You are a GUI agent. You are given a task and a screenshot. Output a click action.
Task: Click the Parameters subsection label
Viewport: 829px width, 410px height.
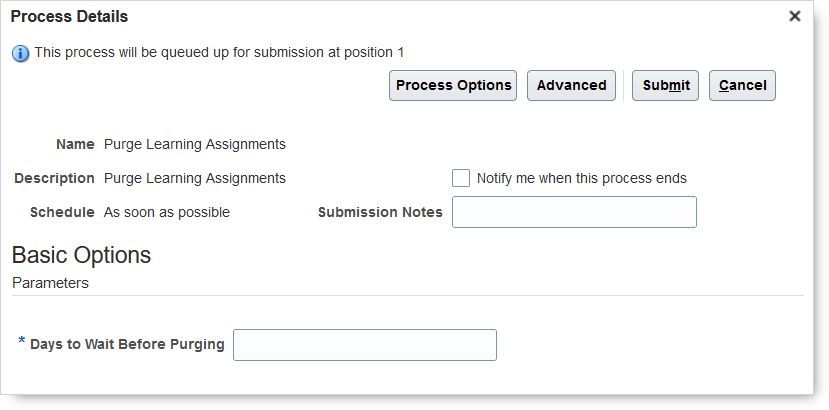pos(50,283)
